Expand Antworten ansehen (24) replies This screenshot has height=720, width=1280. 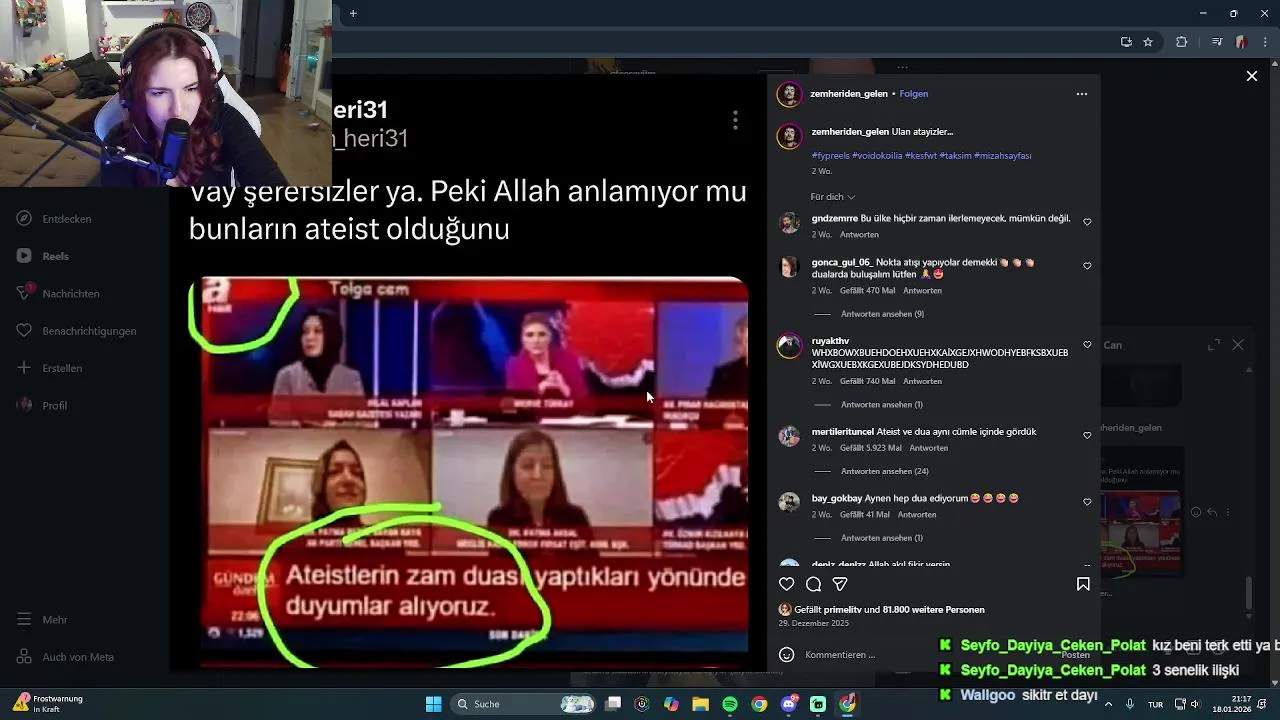(885, 471)
